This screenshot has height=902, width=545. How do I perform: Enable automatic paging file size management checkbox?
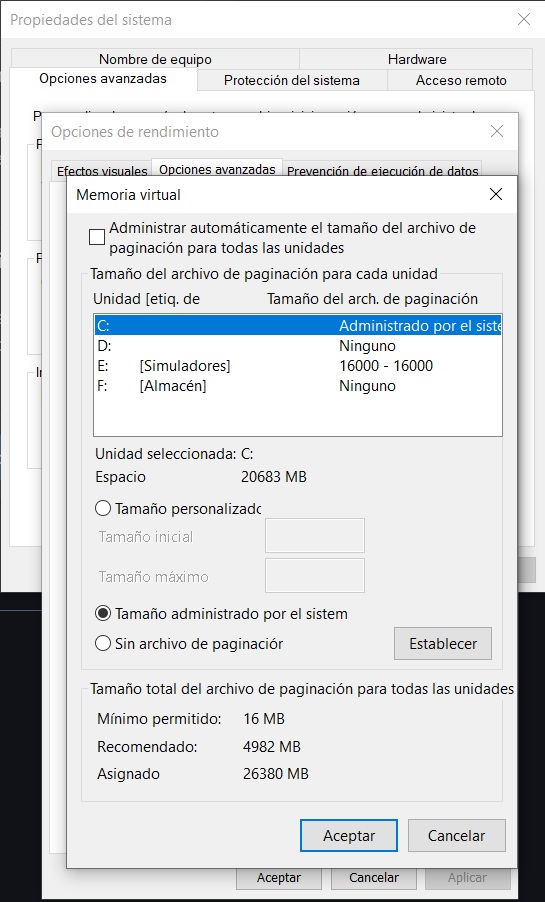[x=97, y=238]
